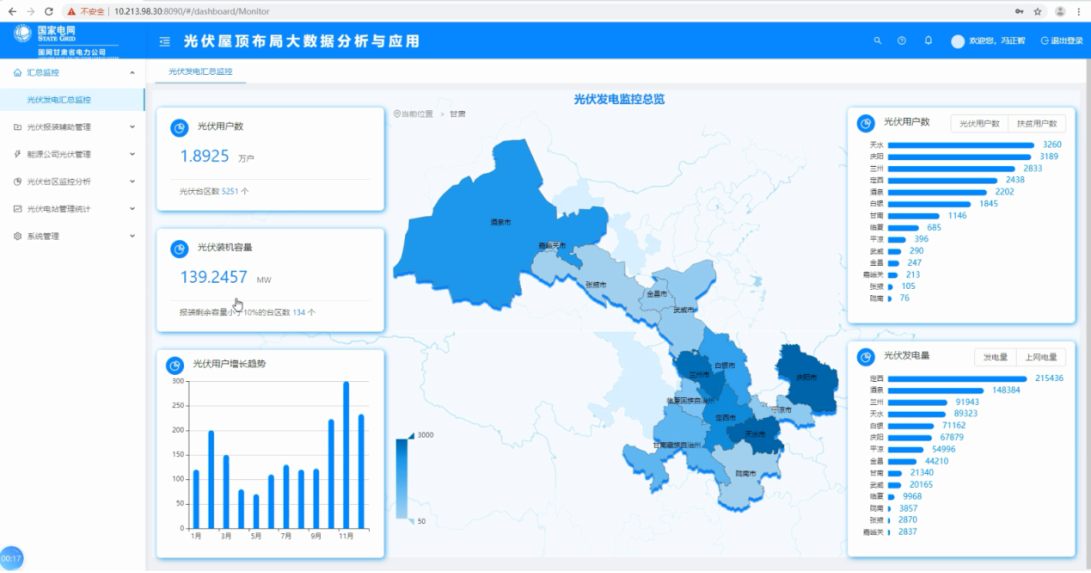The width and height of the screenshot is (1091, 573).
Task: Click the 5251 台区数 link
Action: pyautogui.click(x=229, y=190)
